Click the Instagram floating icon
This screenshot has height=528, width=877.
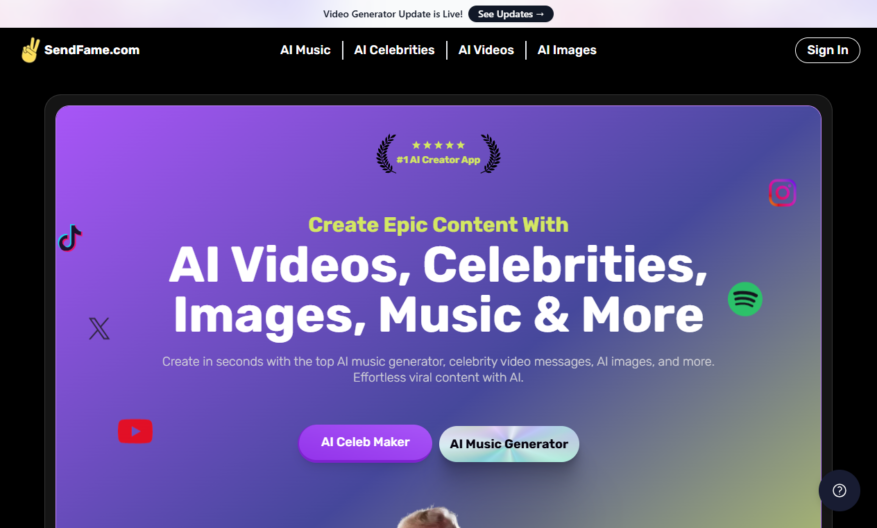pyautogui.click(x=782, y=193)
